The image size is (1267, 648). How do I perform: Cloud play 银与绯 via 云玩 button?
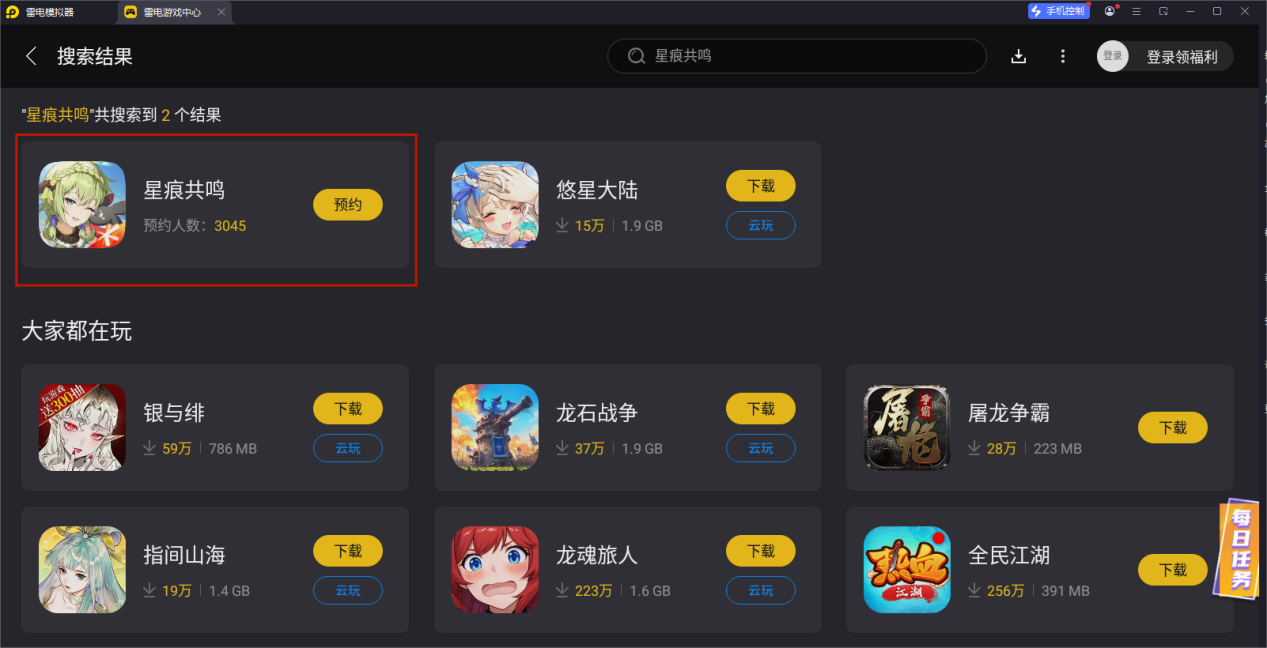pos(348,448)
